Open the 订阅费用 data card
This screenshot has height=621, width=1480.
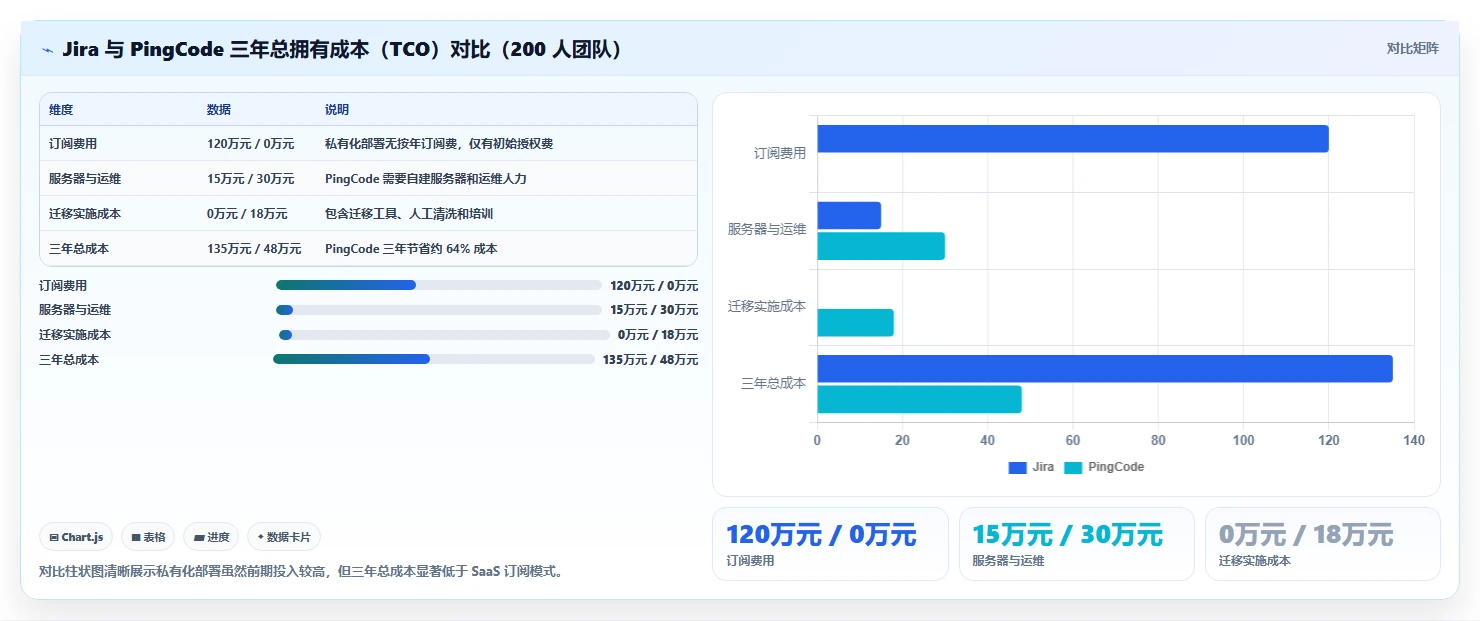(830, 544)
